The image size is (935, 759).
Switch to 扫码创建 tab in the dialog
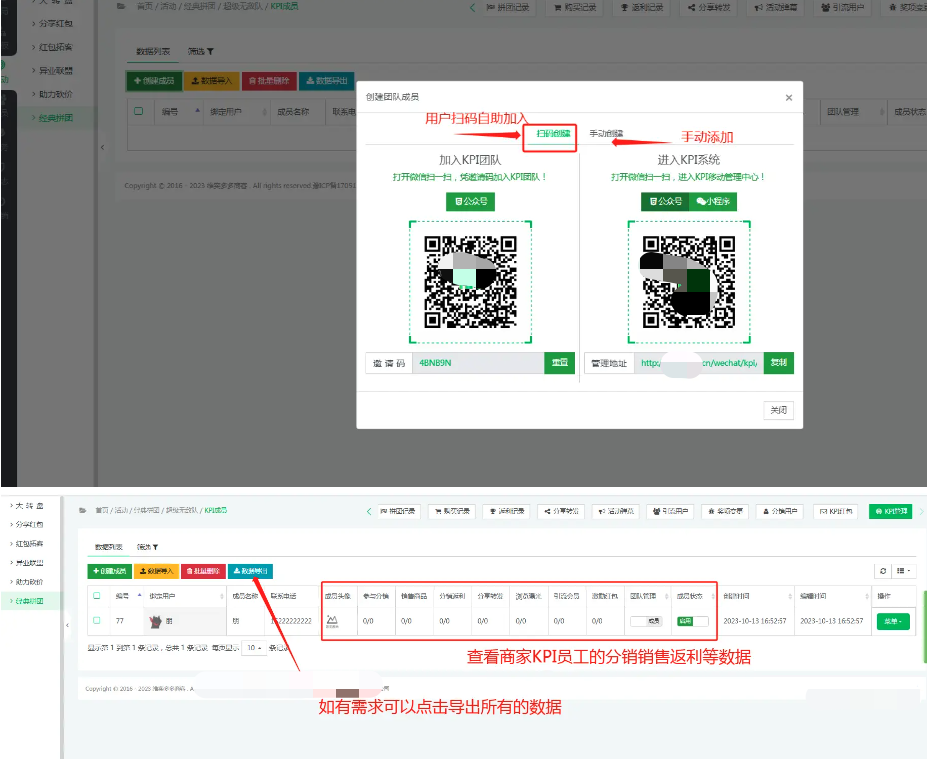pyautogui.click(x=552, y=133)
